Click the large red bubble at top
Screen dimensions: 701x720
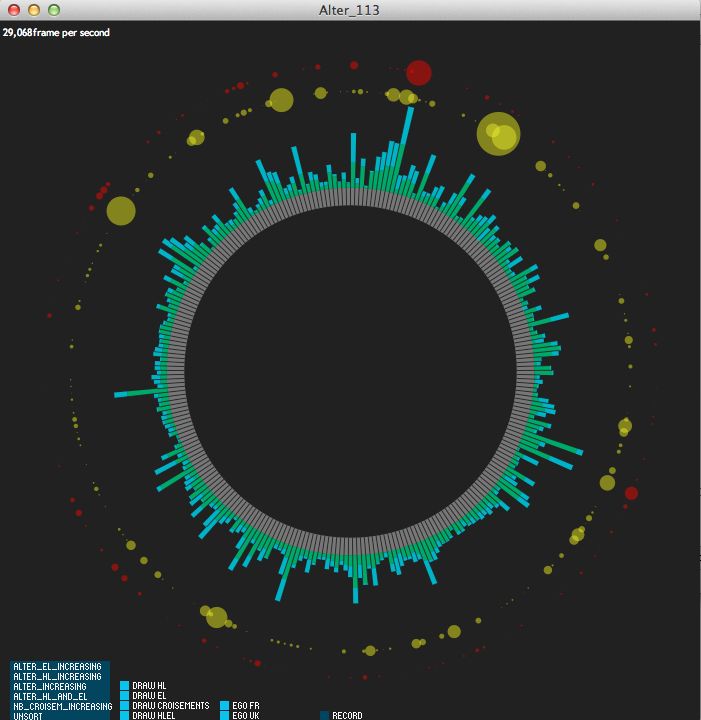click(x=418, y=73)
